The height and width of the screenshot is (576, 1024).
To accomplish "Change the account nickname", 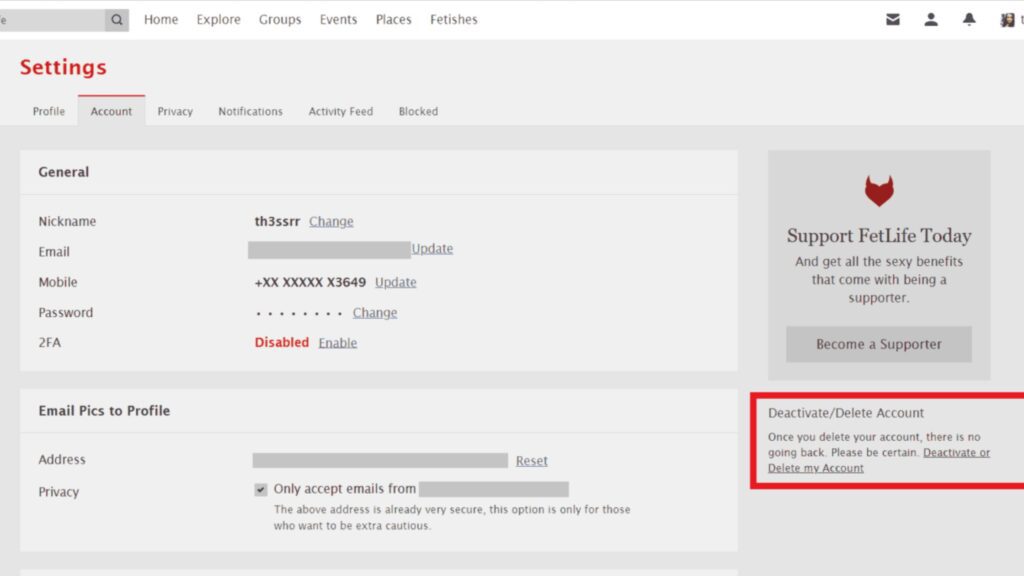I will click(331, 221).
